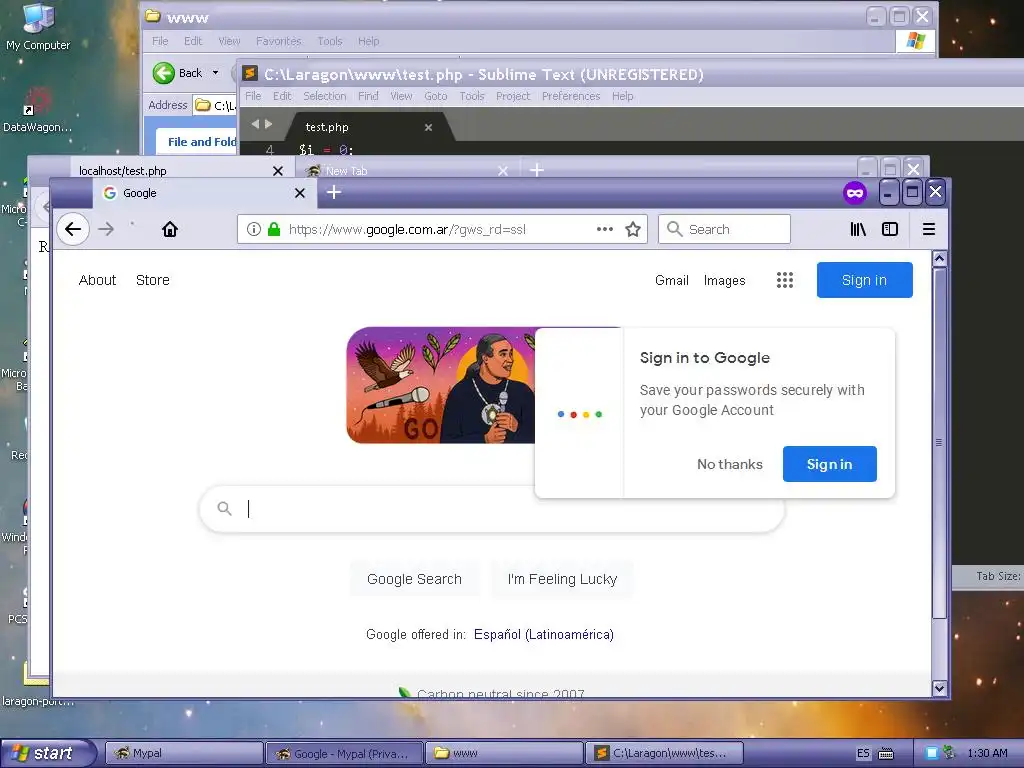1024x768 pixels.
Task: Open the Store link on Google
Action: click(x=153, y=280)
